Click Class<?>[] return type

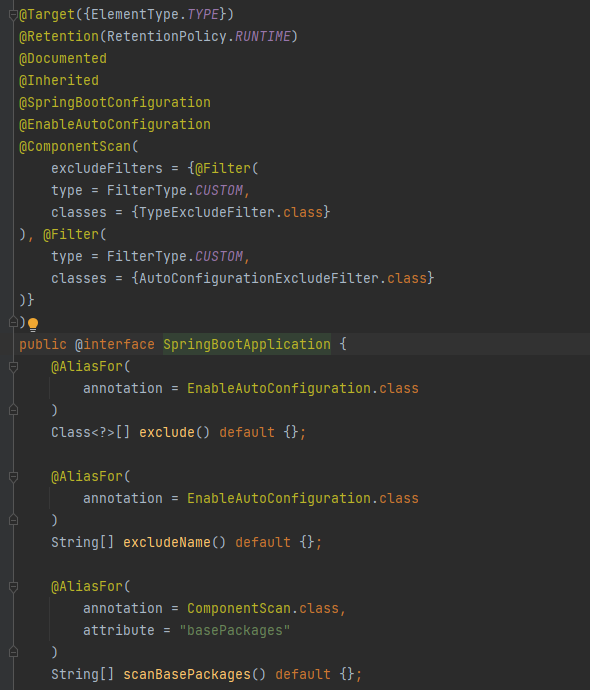click(x=91, y=433)
